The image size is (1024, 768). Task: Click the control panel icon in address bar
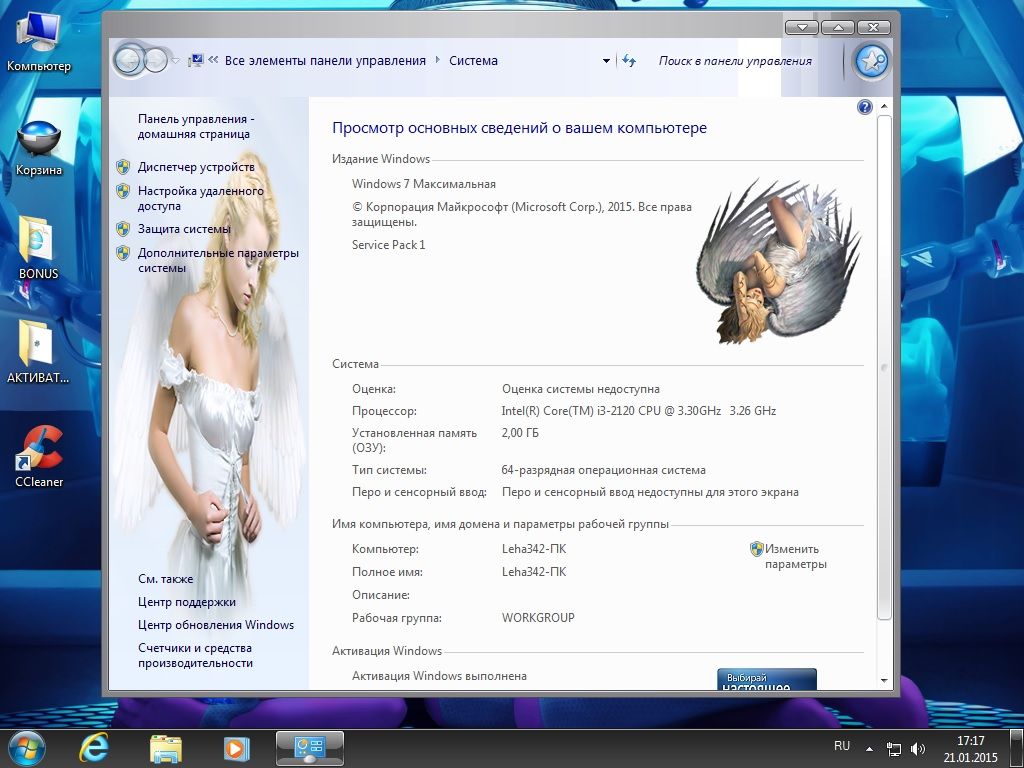tap(195, 61)
